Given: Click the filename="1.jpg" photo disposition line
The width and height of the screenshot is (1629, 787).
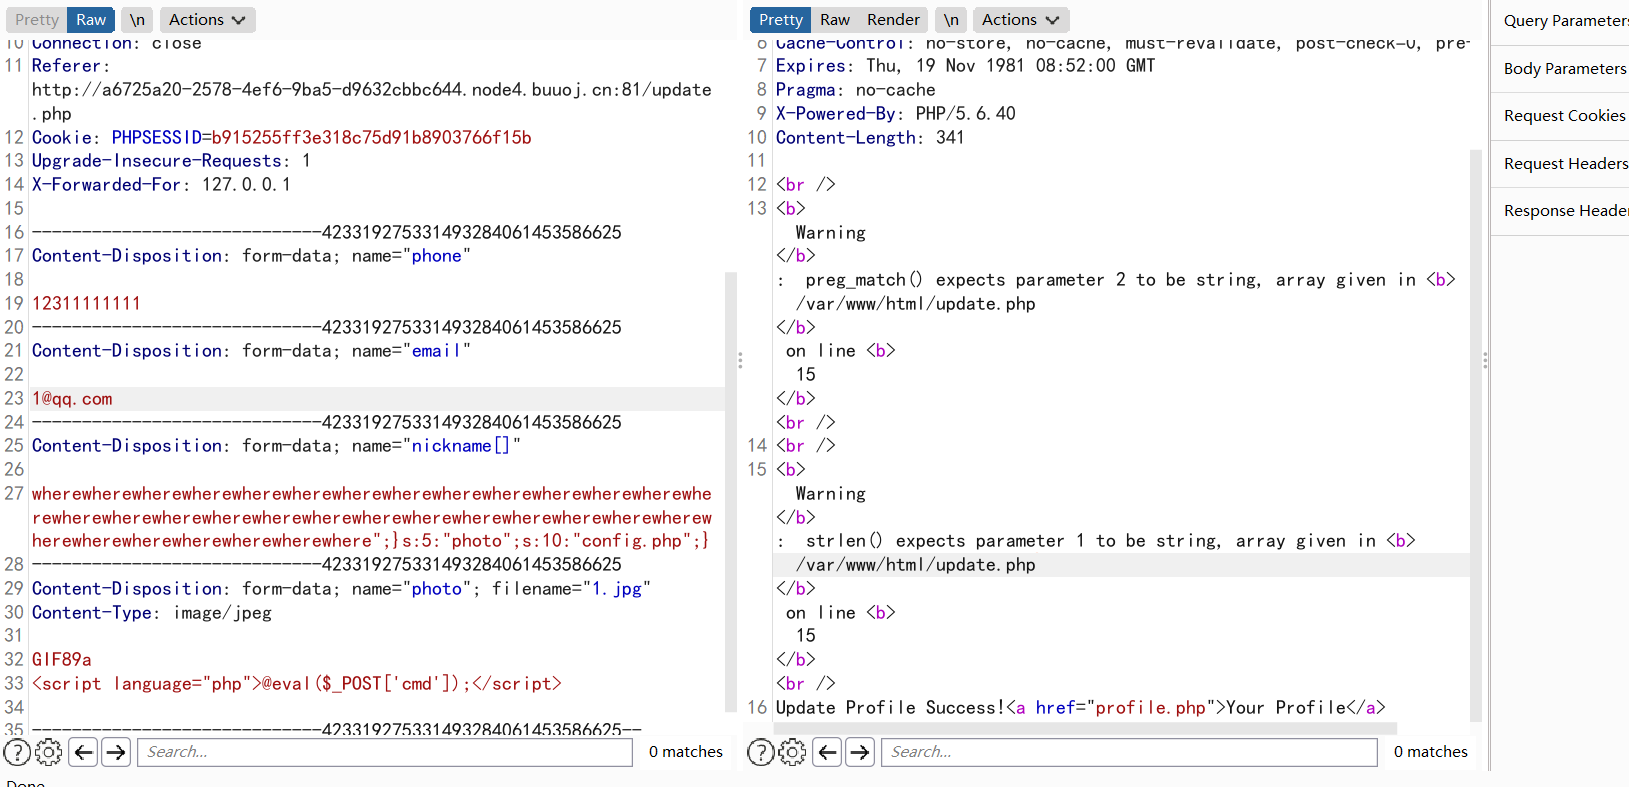Looking at the screenshot, I should coord(341,589).
